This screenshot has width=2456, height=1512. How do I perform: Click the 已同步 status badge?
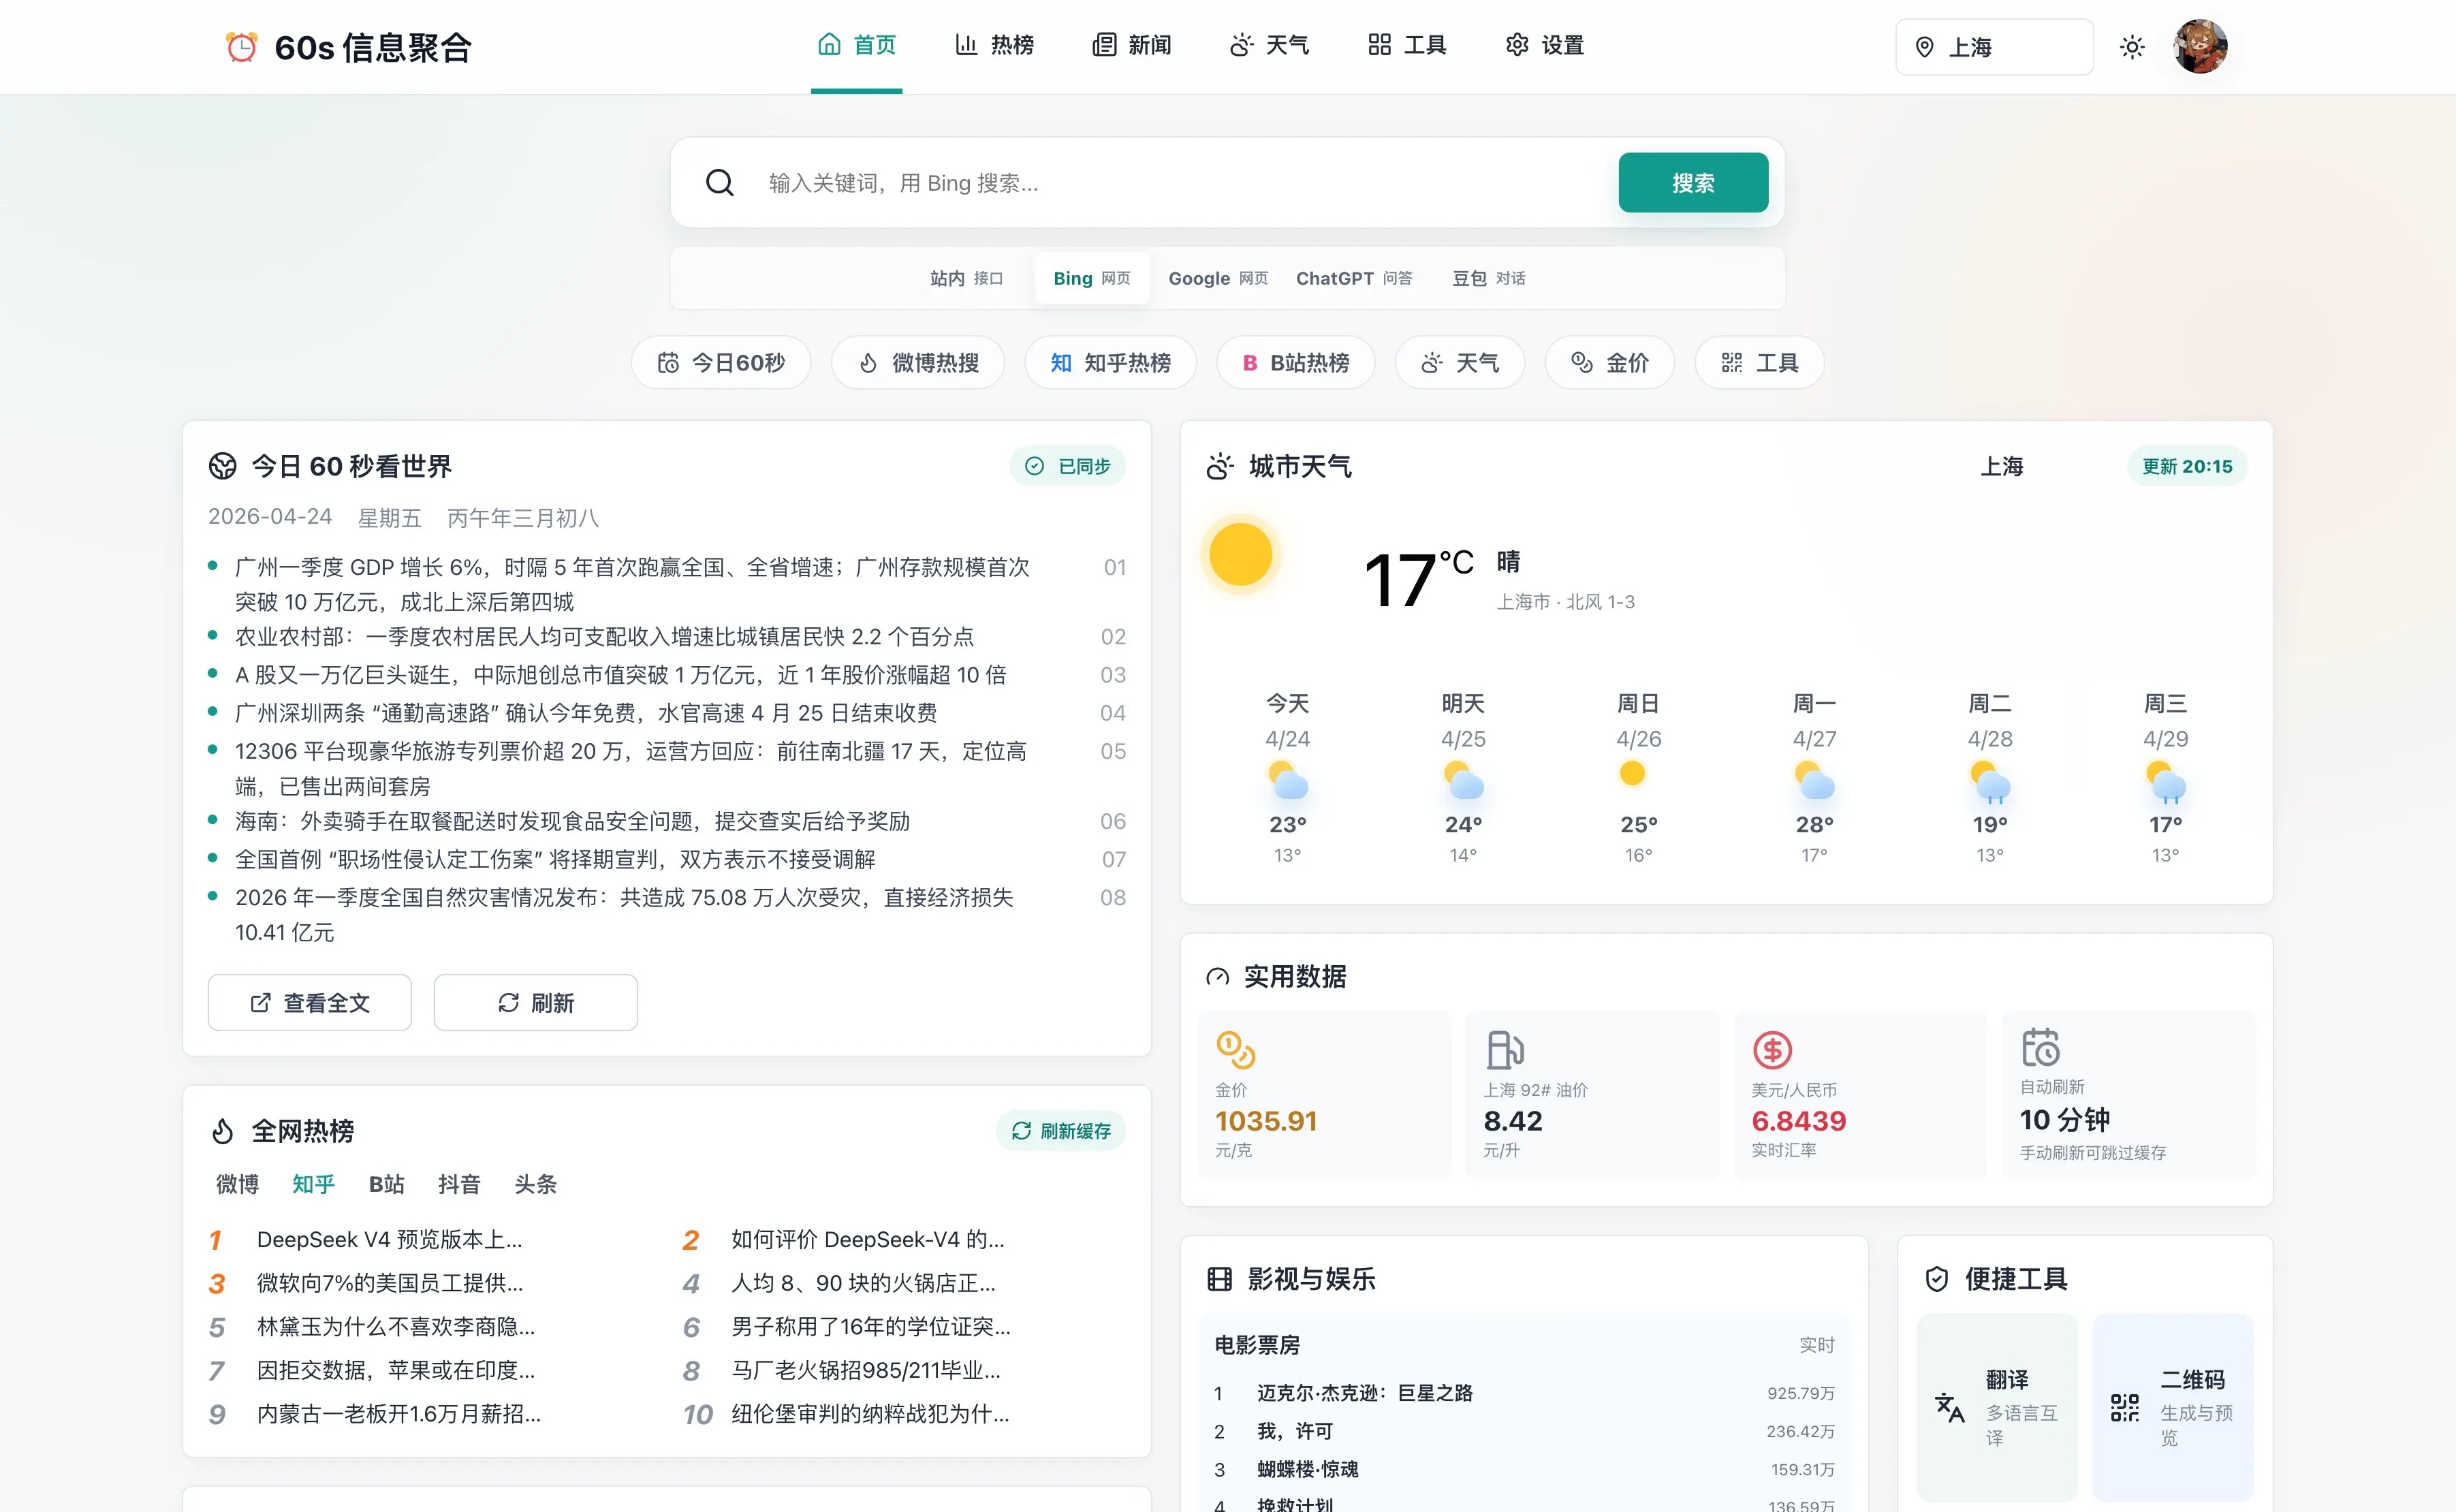1067,466
